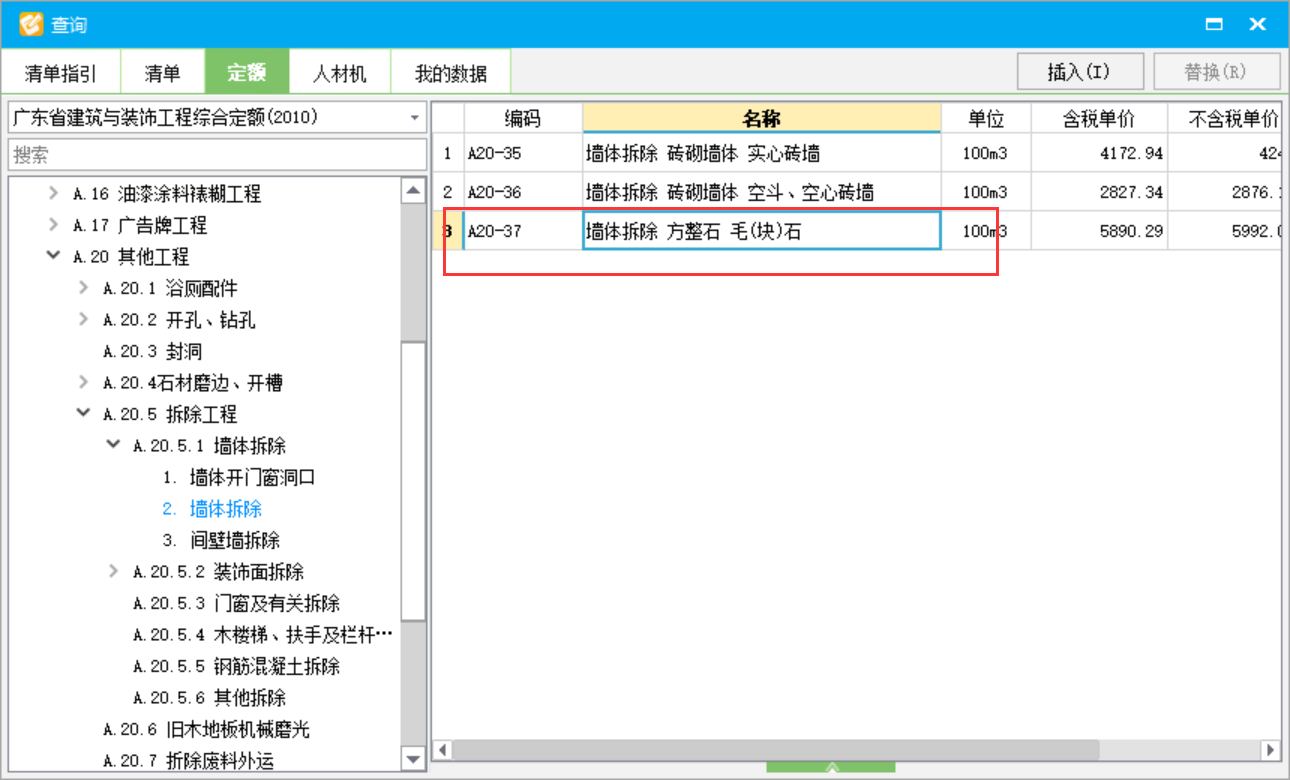Screen dimensions: 1290x780
Task: Click the 含税单价 column header
Action: (x=1099, y=118)
